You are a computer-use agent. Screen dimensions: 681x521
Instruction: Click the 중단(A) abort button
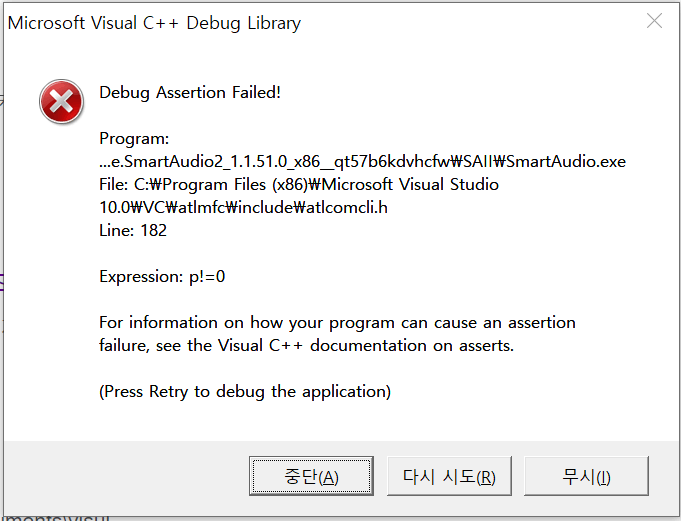311,476
